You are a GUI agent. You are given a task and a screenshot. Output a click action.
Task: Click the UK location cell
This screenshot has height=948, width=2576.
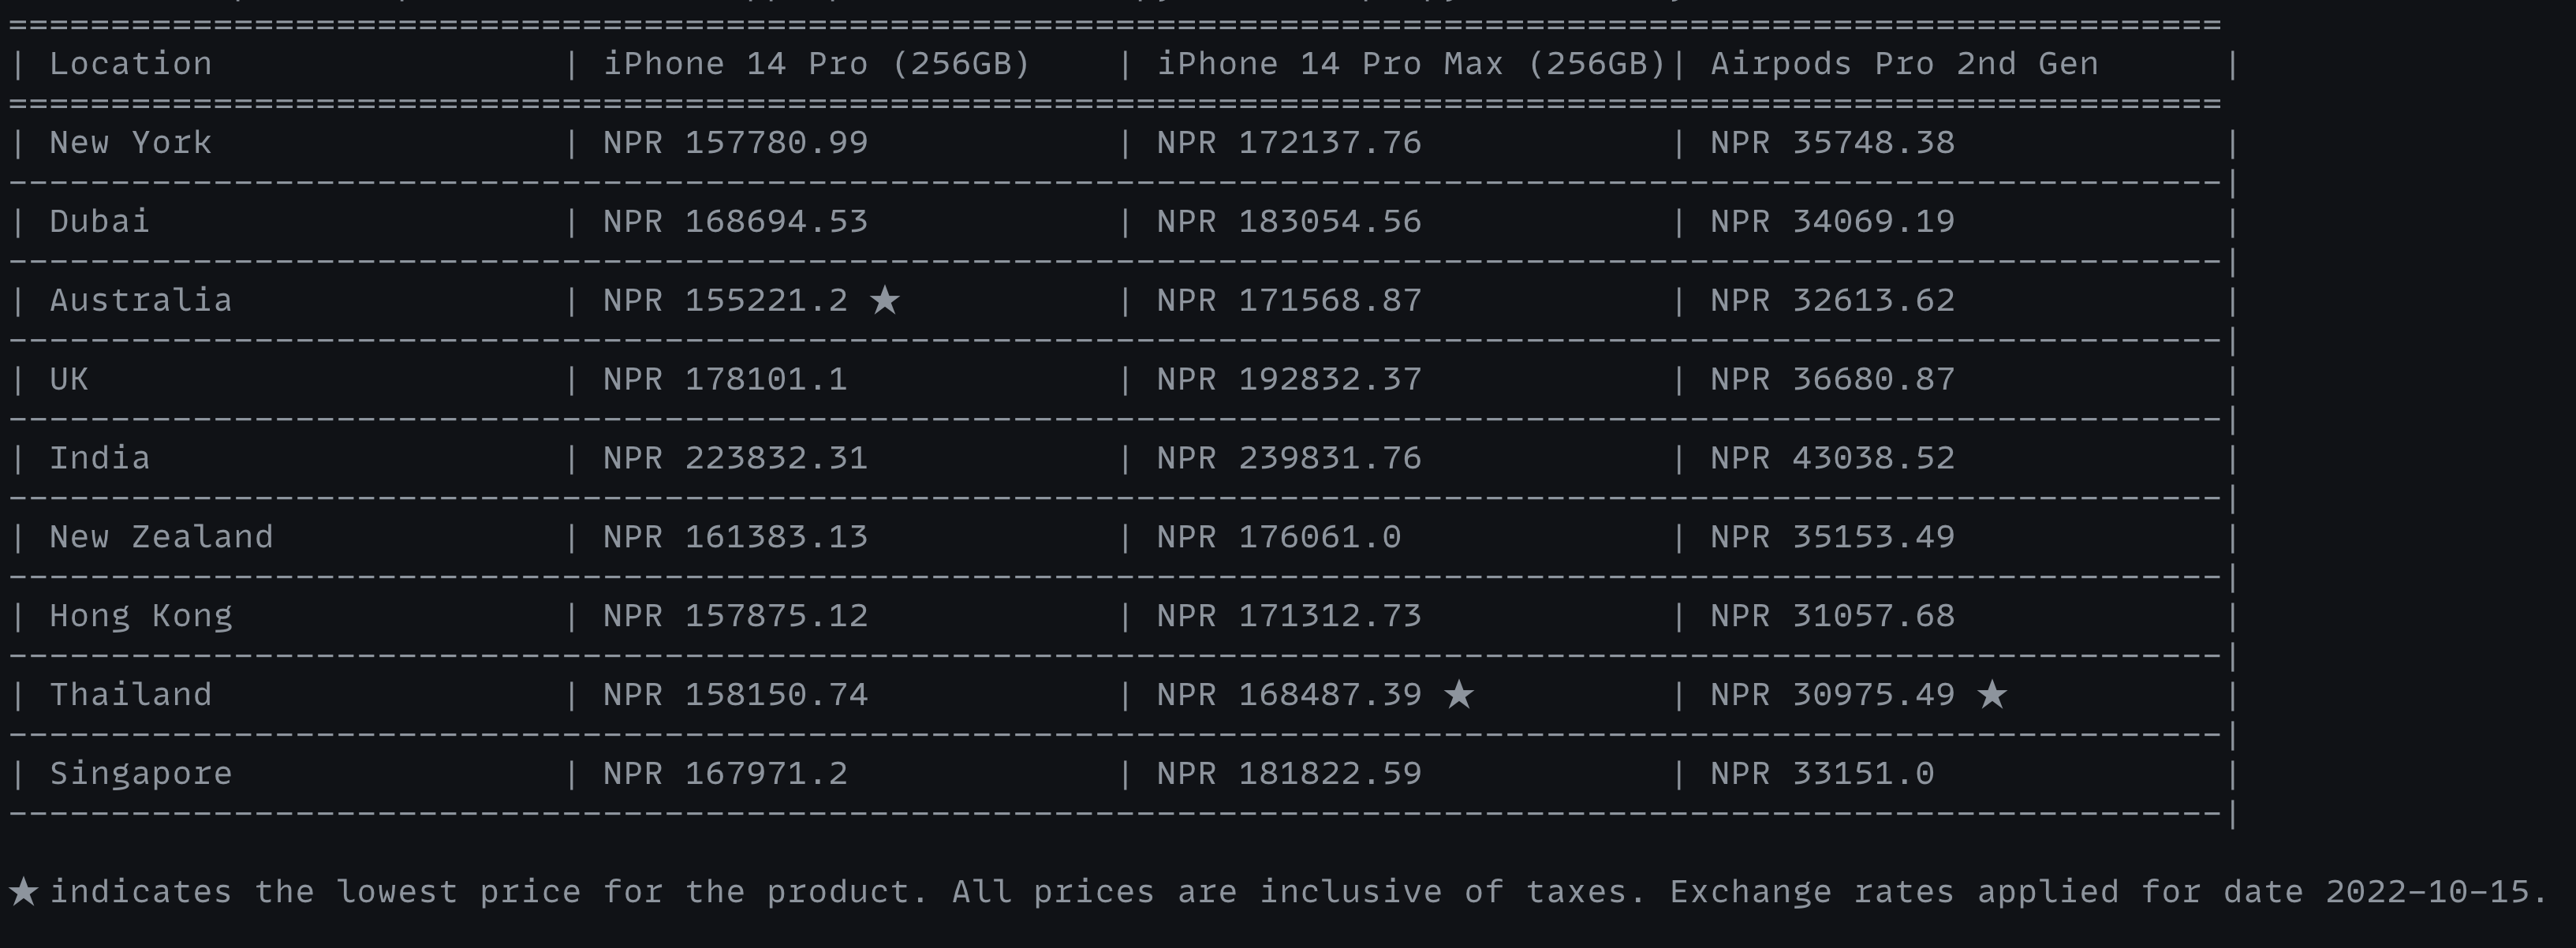(x=68, y=379)
